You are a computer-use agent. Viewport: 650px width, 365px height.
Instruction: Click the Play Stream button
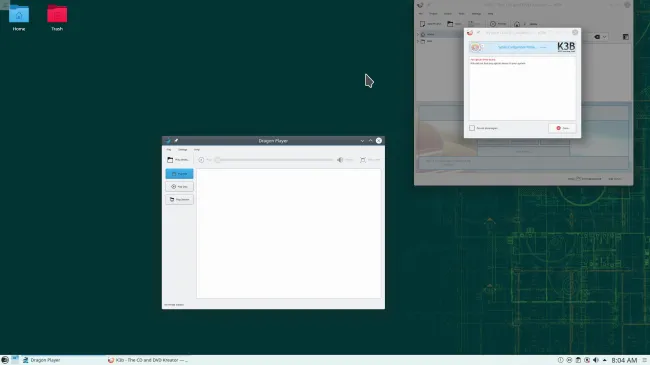[179, 200]
